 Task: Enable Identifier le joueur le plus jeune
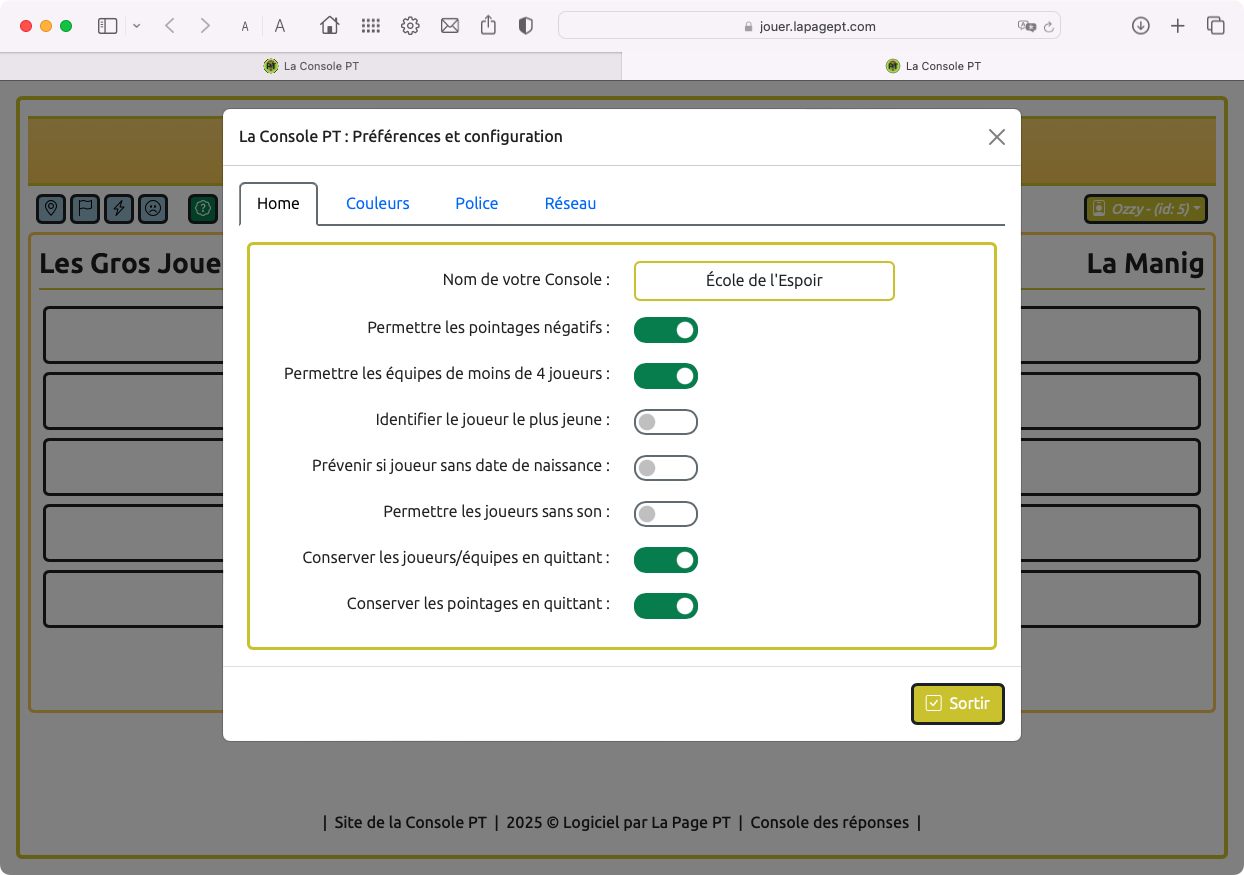pyautogui.click(x=666, y=422)
